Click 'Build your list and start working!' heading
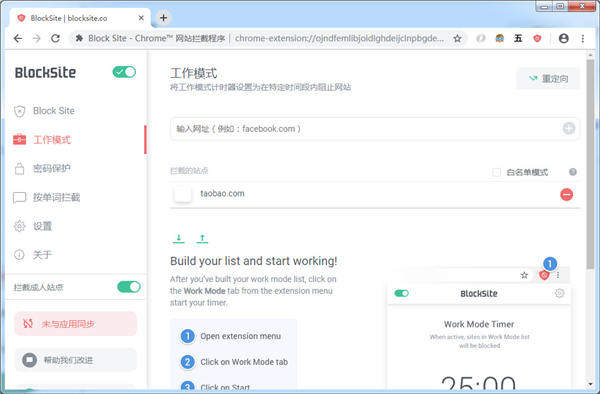The width and height of the screenshot is (600, 394). tap(253, 261)
